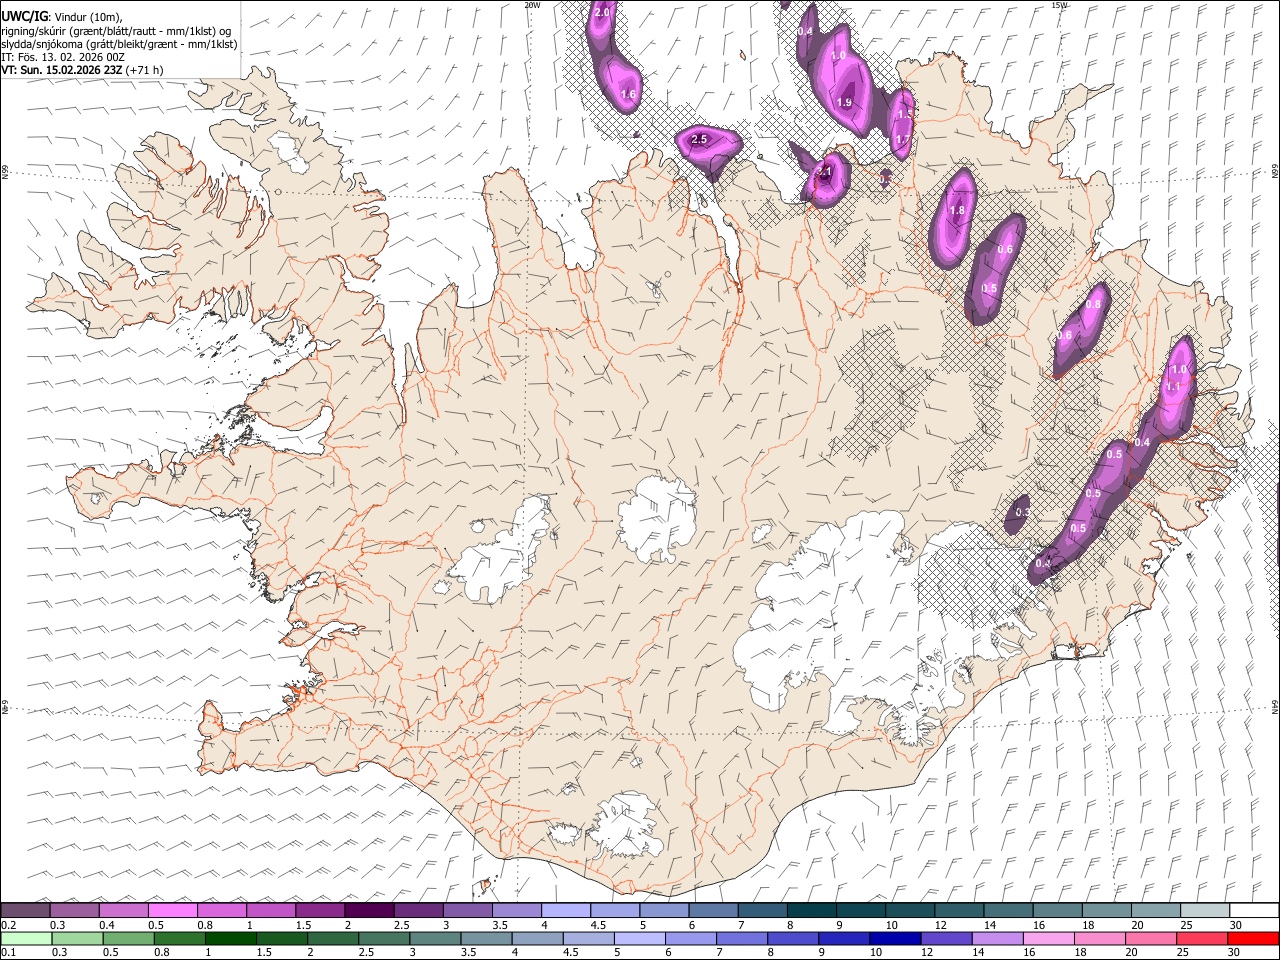Click the lower legend swatch between 2 and 2.5
Viewport: 1280px width, 960px height.
click(x=332, y=939)
